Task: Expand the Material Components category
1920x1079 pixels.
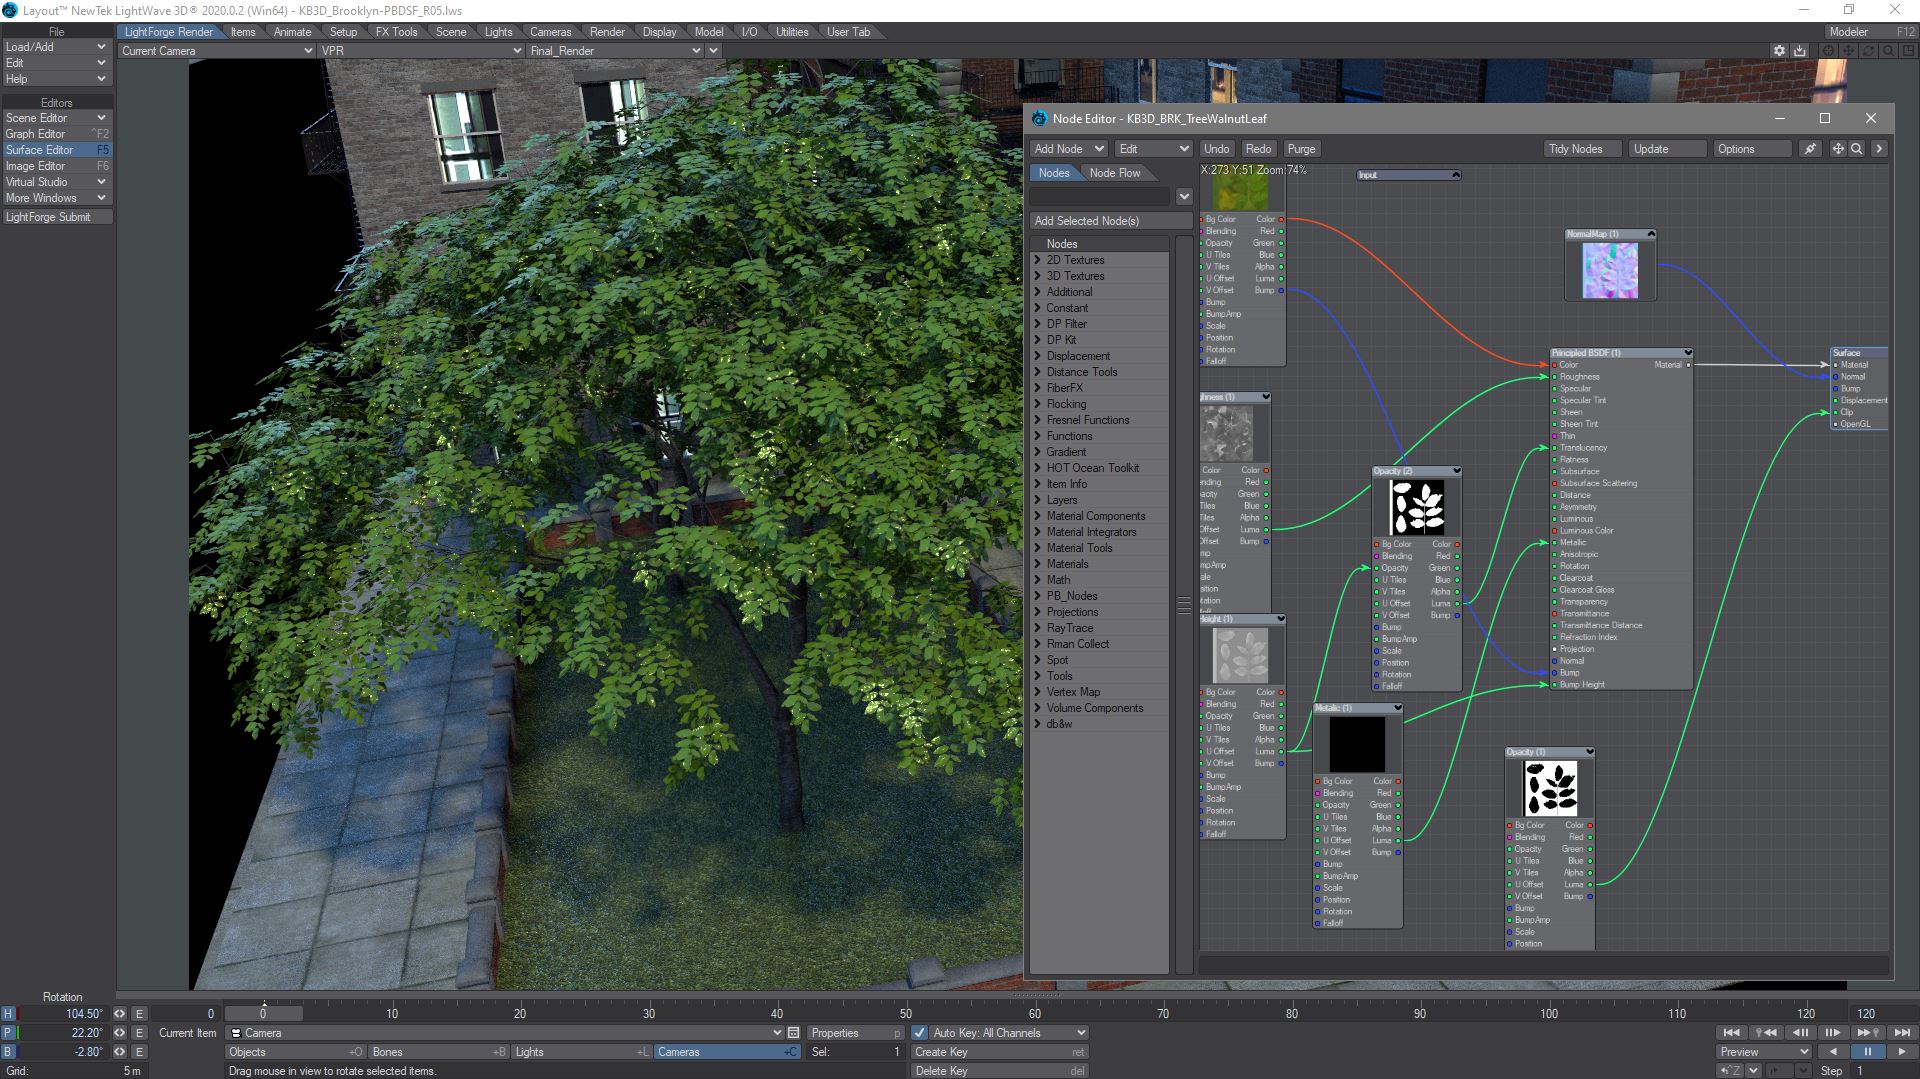Action: click(1037, 516)
